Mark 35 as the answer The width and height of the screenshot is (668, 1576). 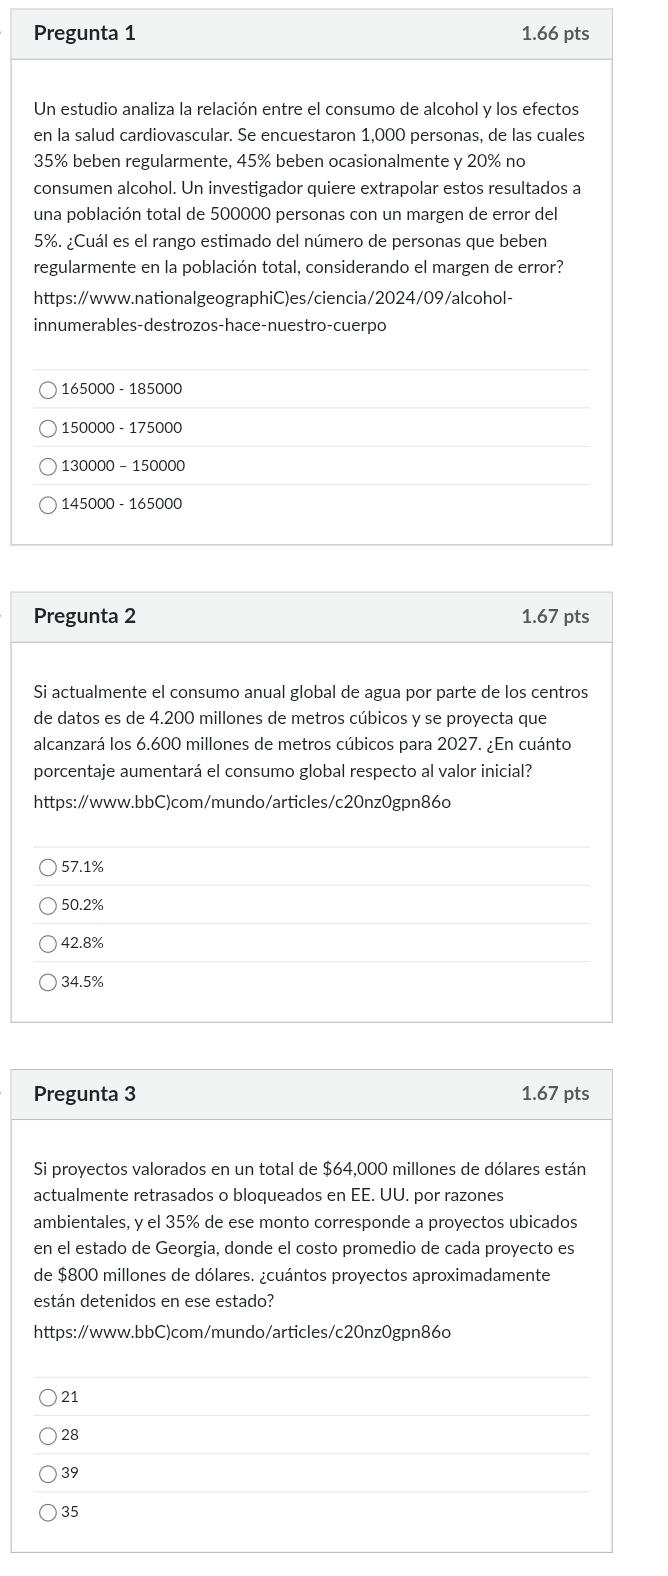coord(48,1512)
